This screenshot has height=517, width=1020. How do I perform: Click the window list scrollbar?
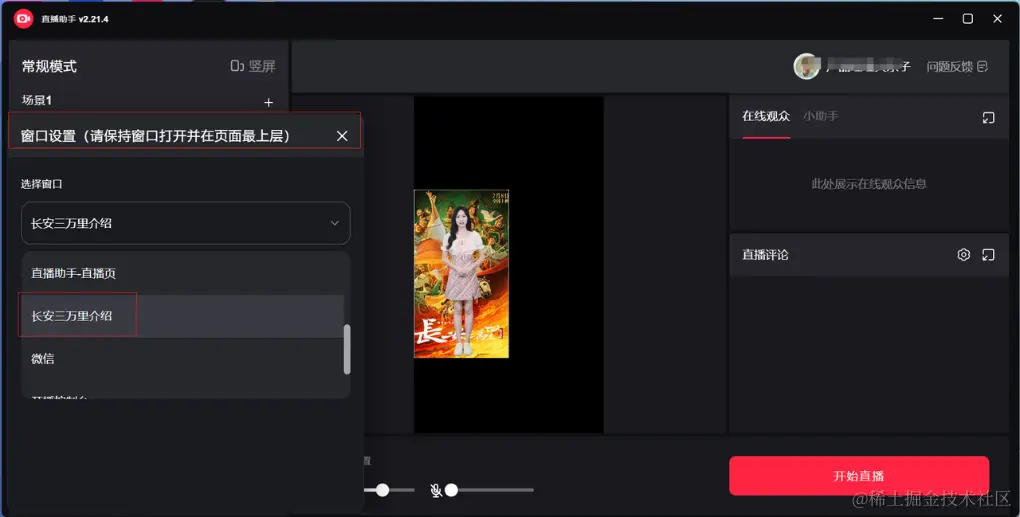[347, 349]
